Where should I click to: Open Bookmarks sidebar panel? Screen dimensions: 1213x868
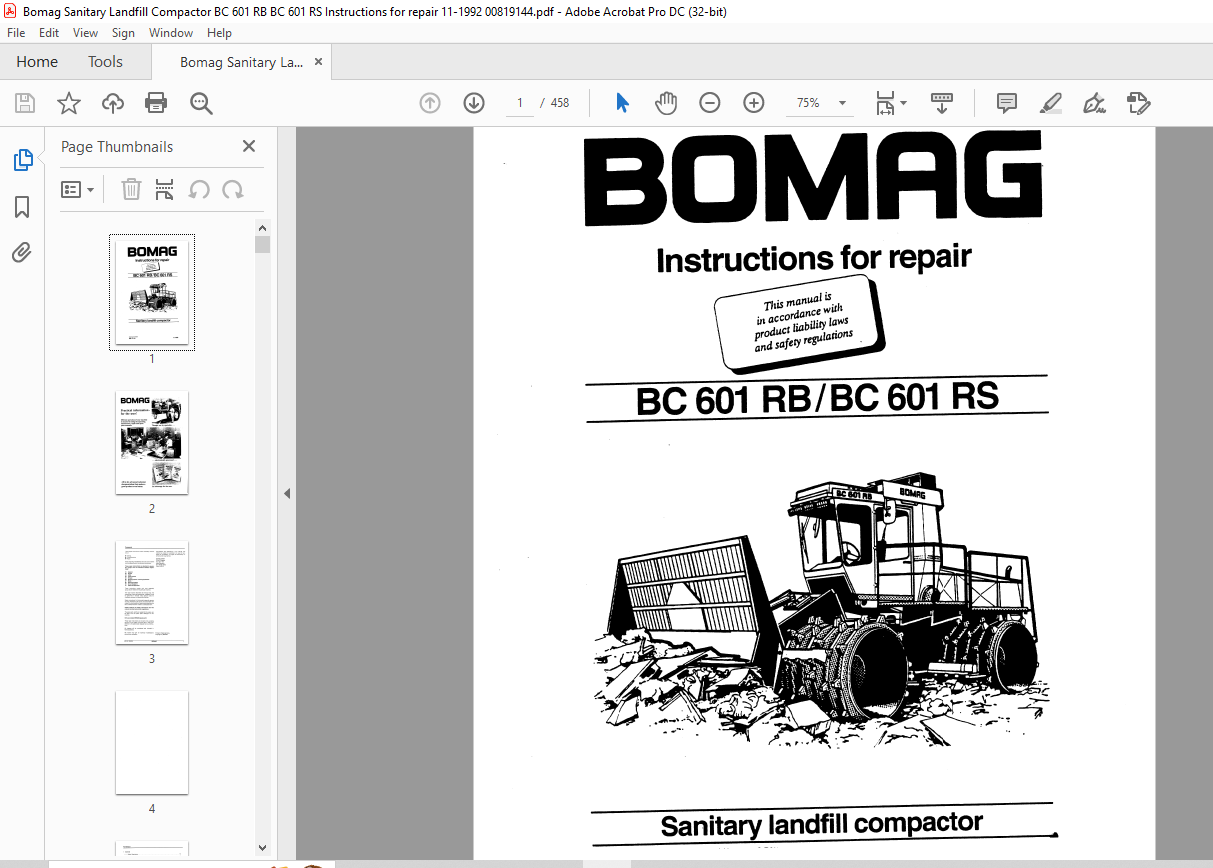click(22, 207)
